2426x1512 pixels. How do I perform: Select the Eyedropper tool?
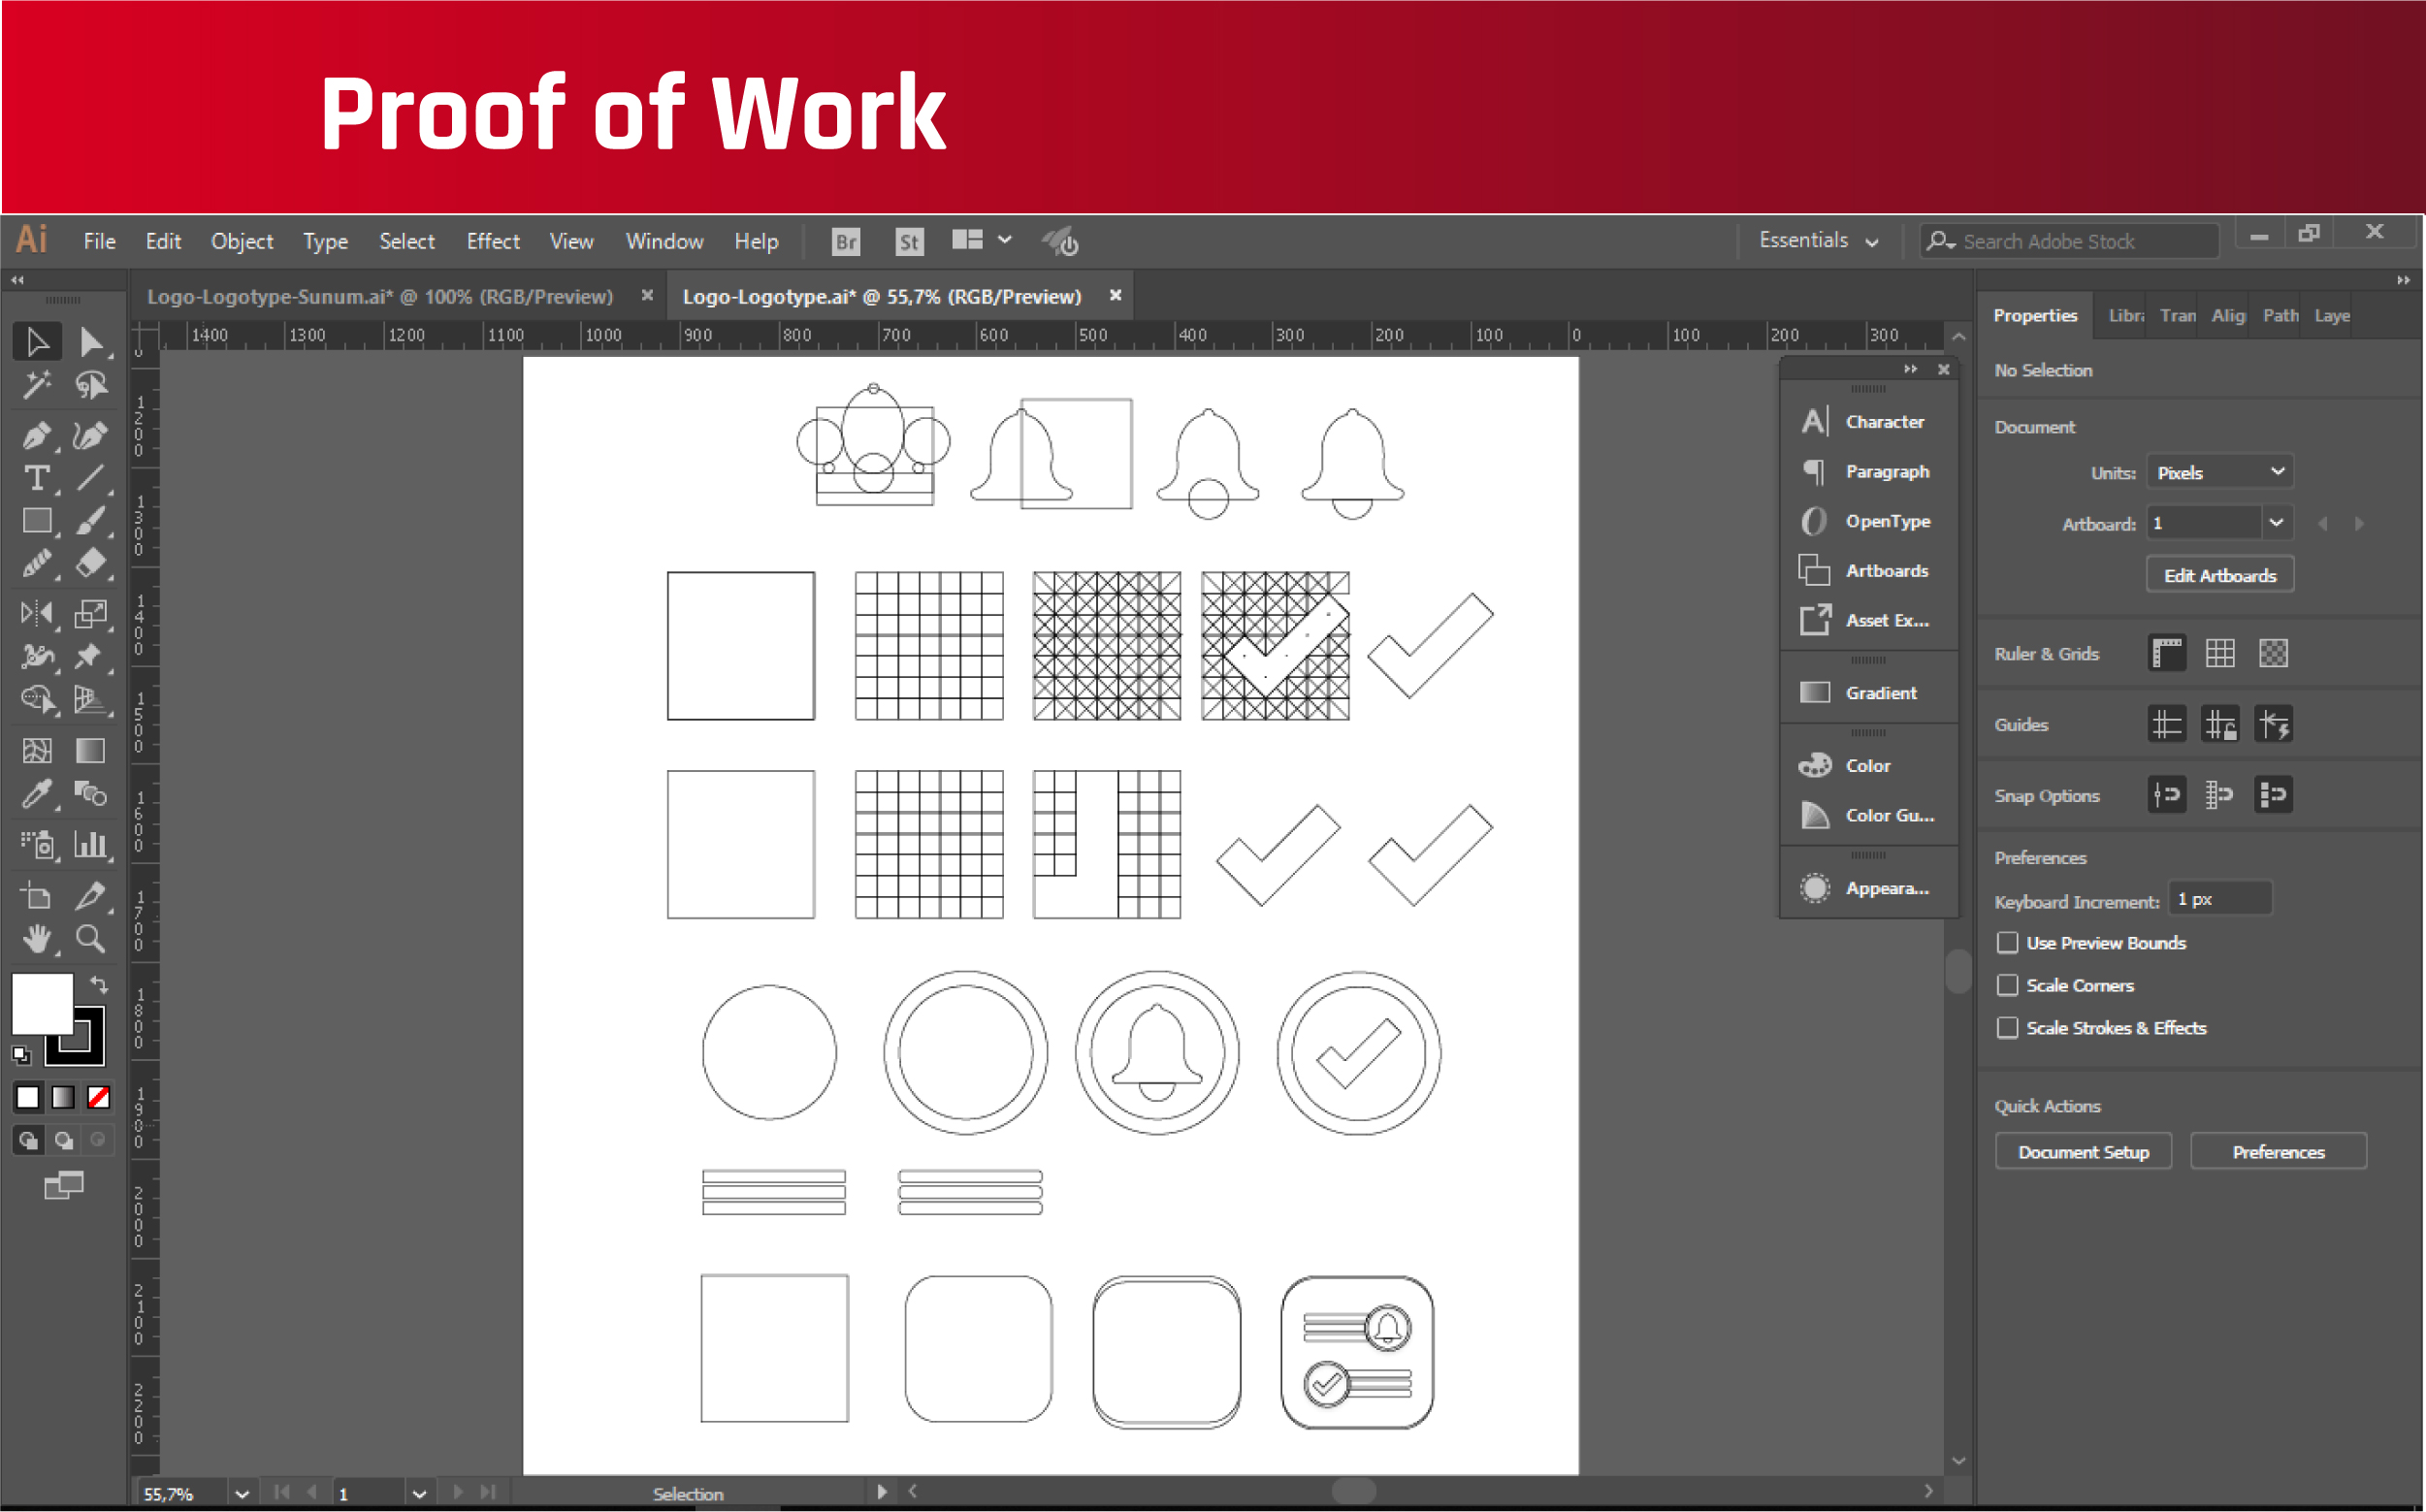pos(36,795)
